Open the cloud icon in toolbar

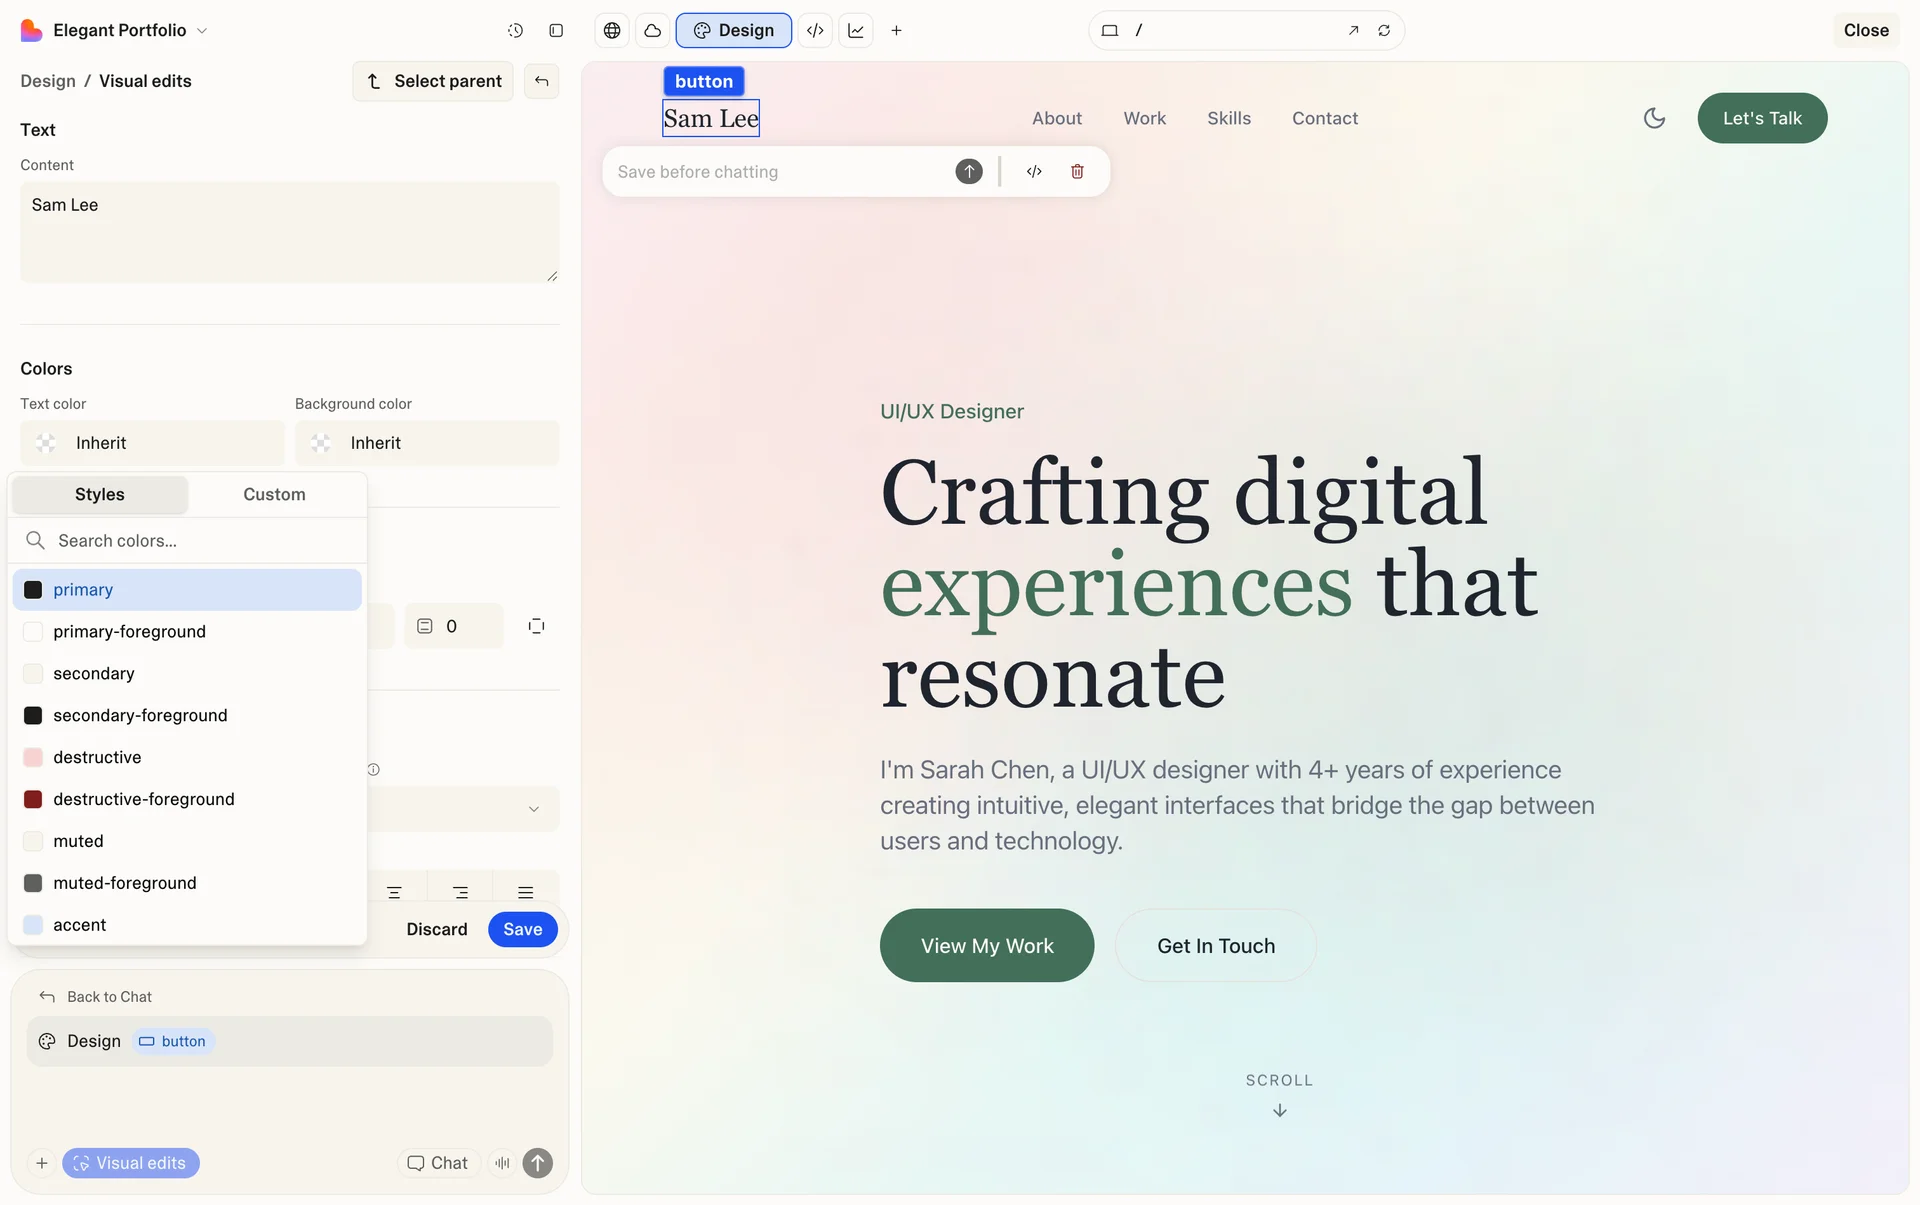(652, 30)
